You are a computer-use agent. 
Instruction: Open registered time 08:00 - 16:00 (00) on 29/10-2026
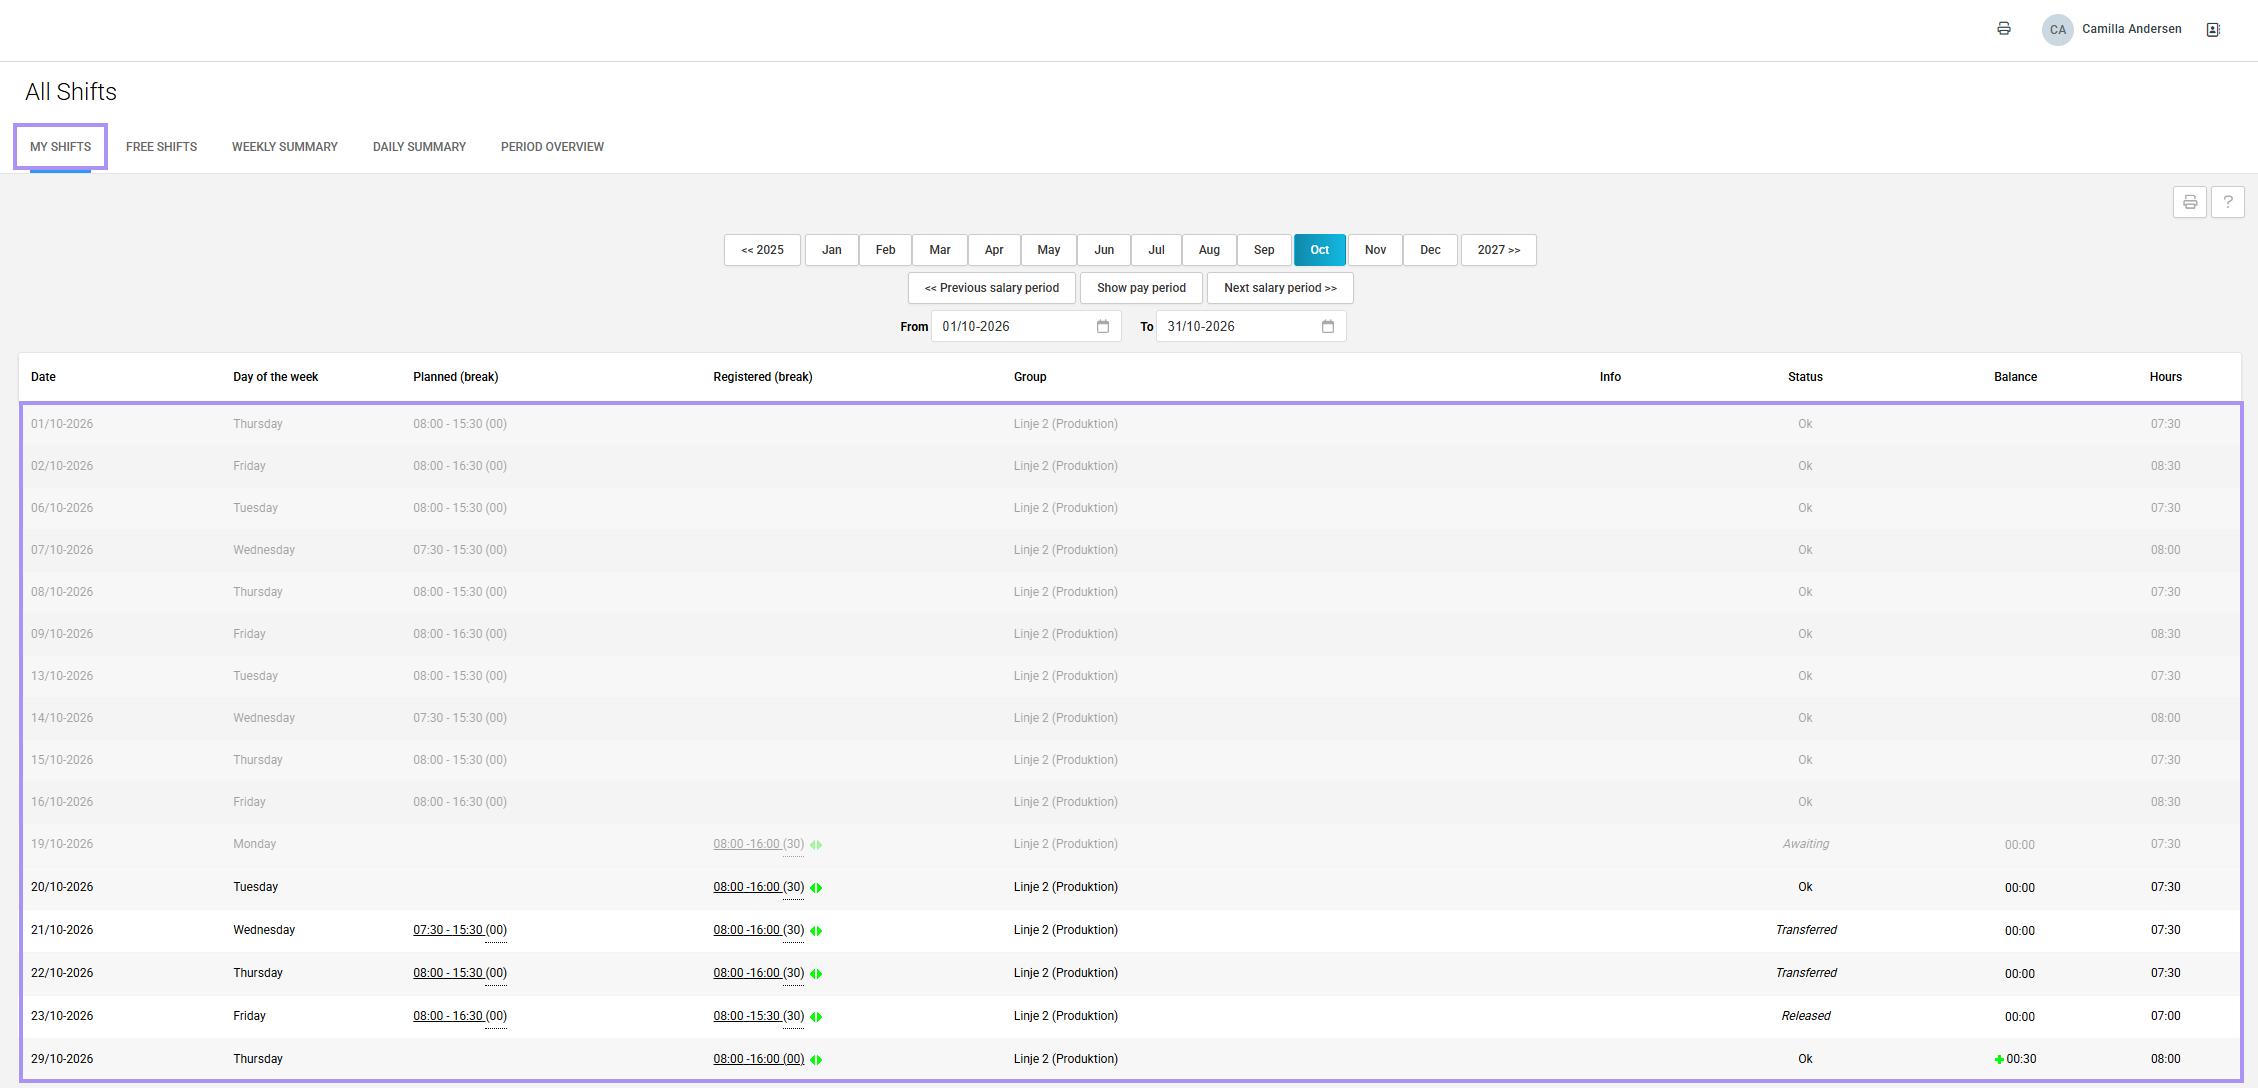(x=758, y=1059)
